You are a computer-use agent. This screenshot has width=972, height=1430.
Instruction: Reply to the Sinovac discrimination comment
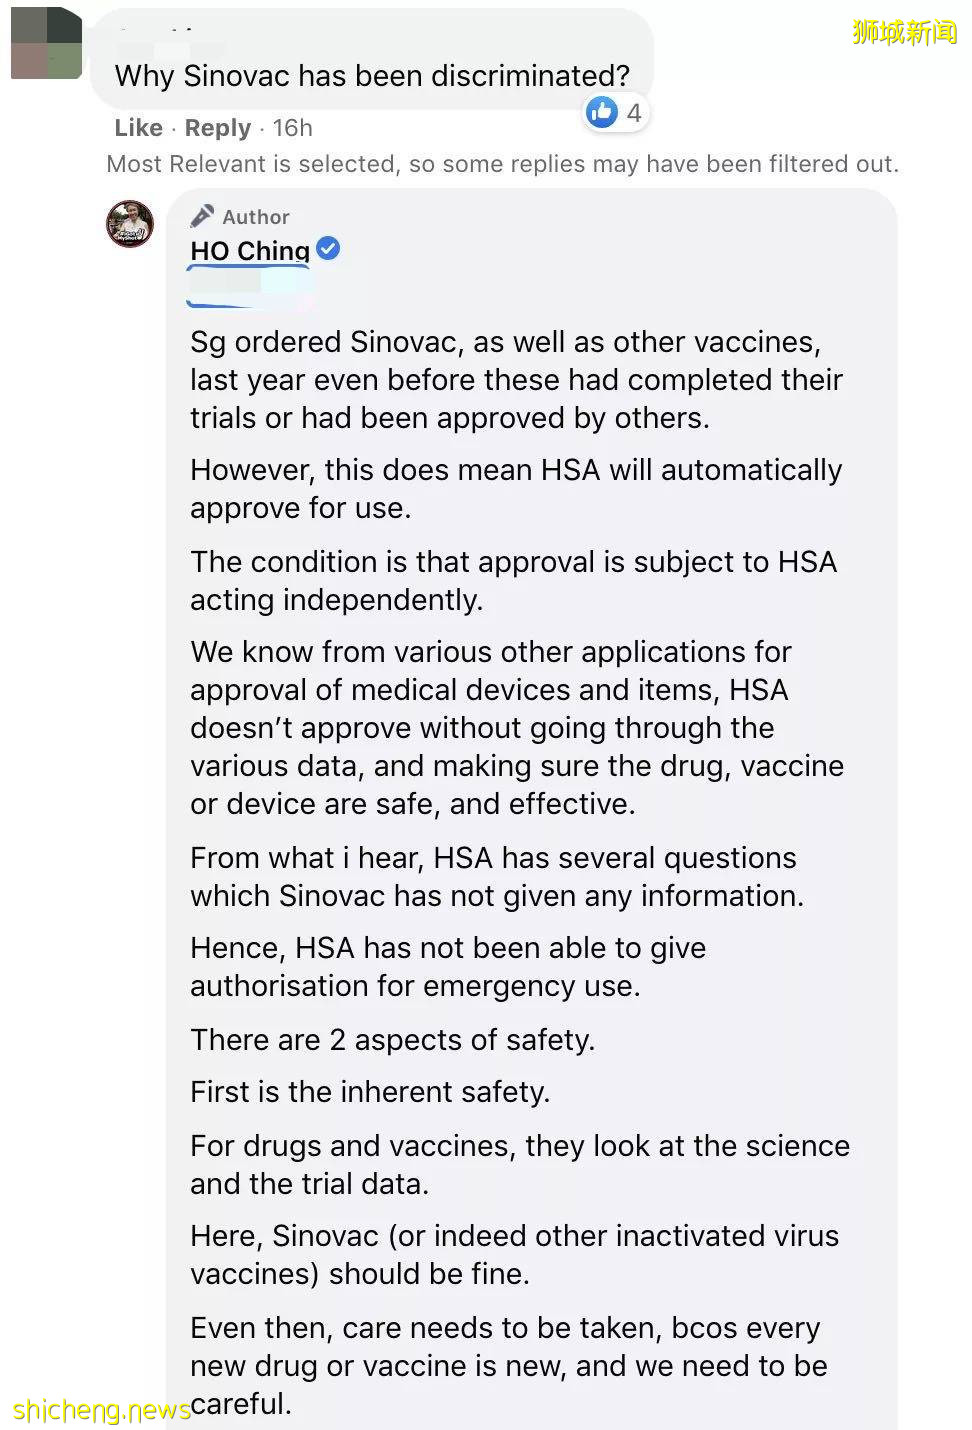point(218,128)
